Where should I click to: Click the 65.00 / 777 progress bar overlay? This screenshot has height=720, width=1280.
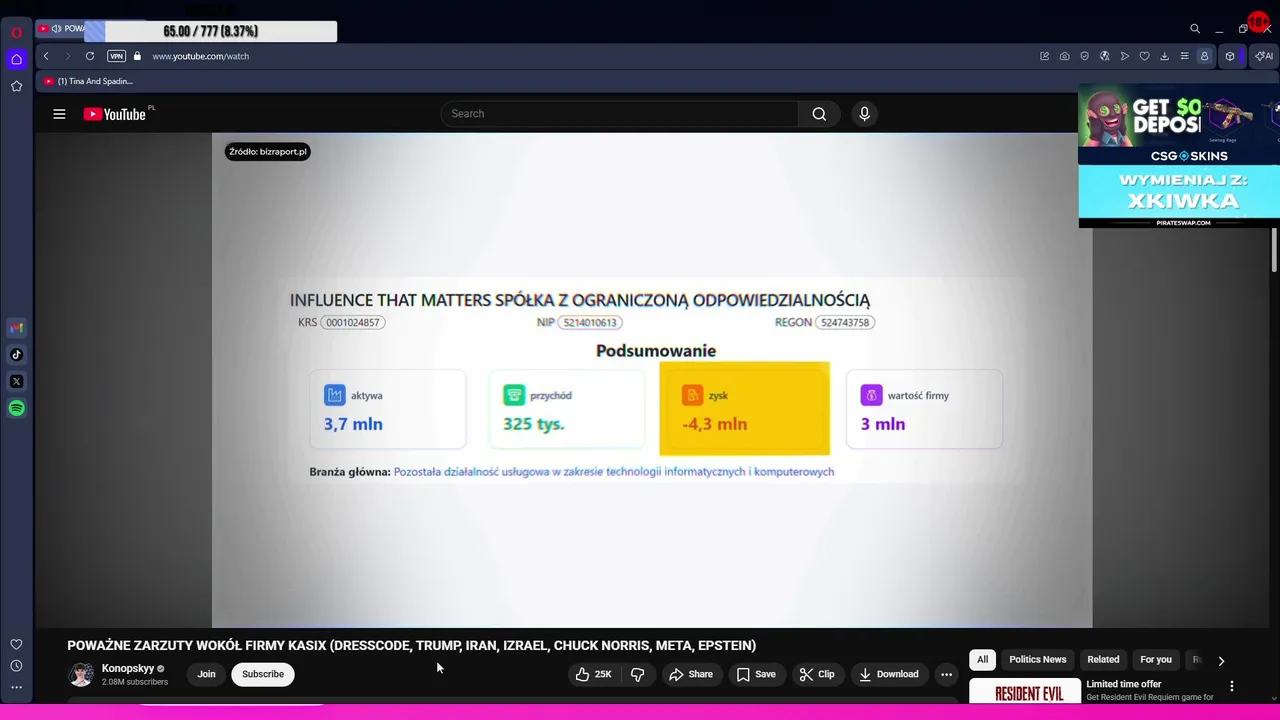click(x=210, y=32)
